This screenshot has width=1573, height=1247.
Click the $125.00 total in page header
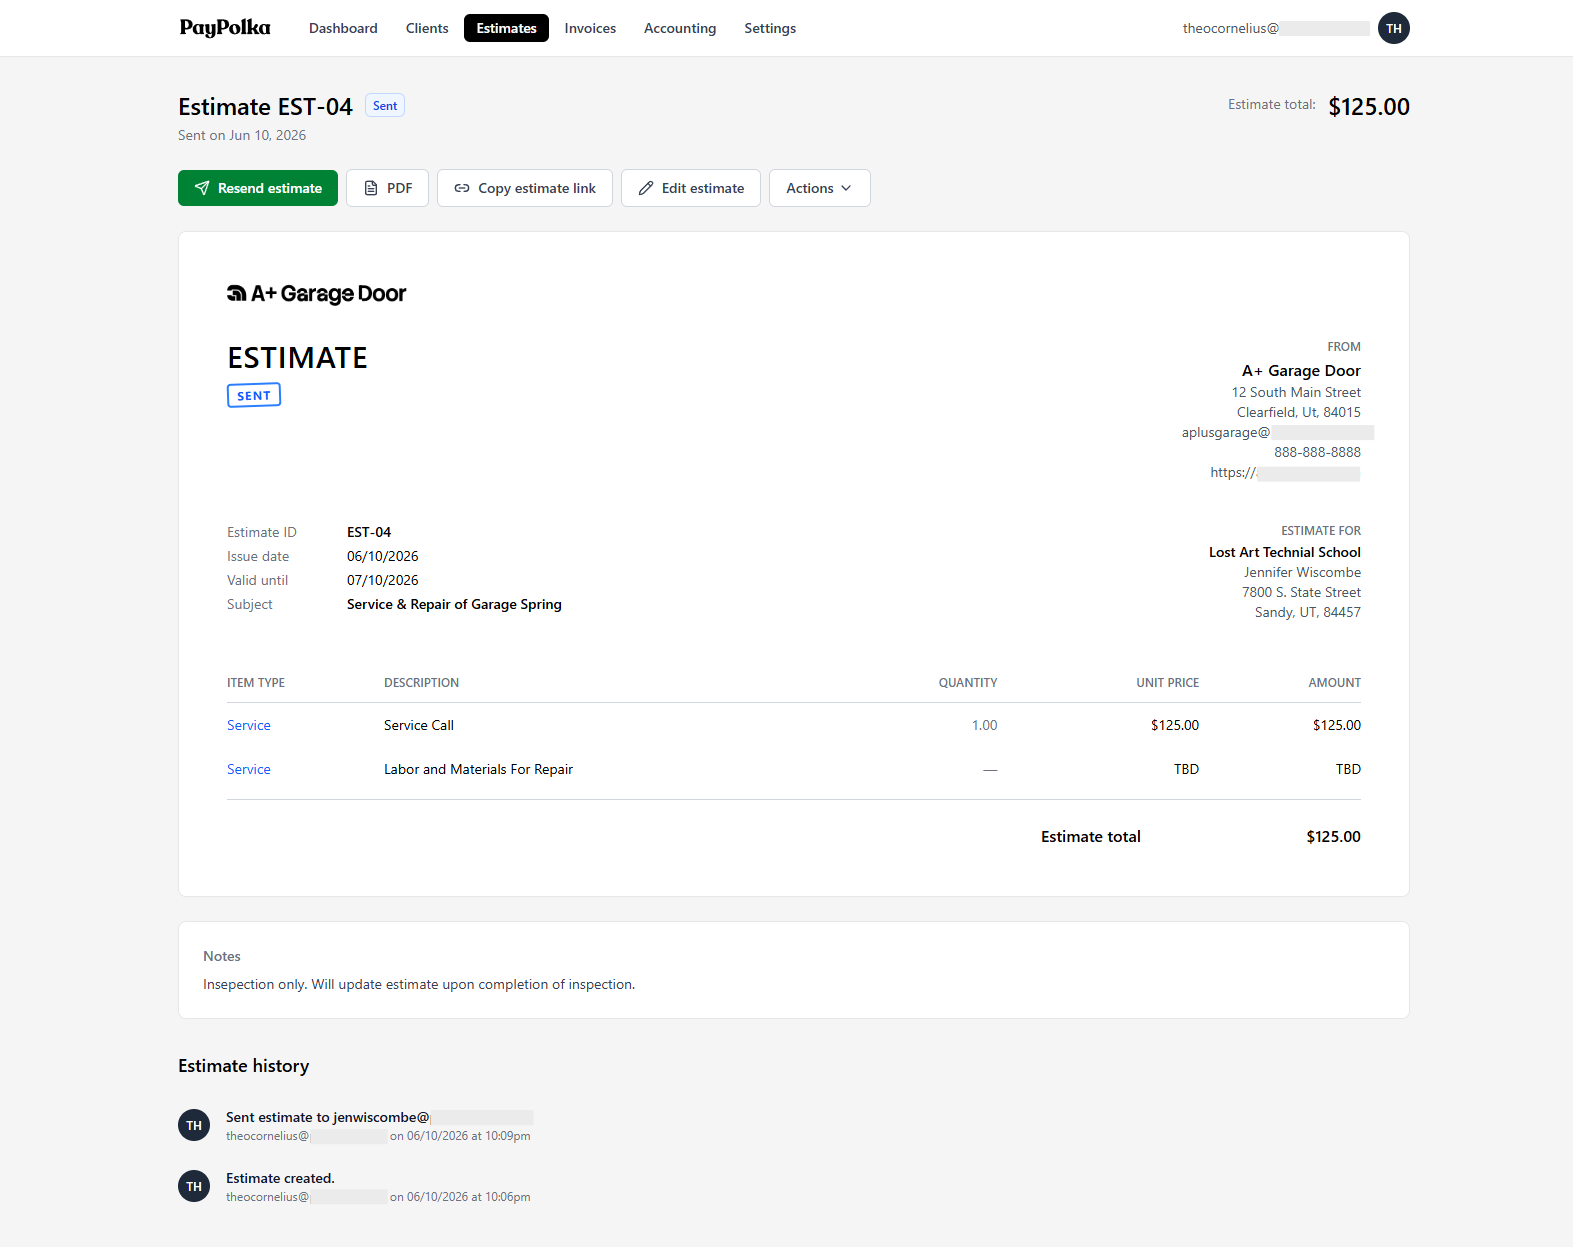click(x=1369, y=107)
